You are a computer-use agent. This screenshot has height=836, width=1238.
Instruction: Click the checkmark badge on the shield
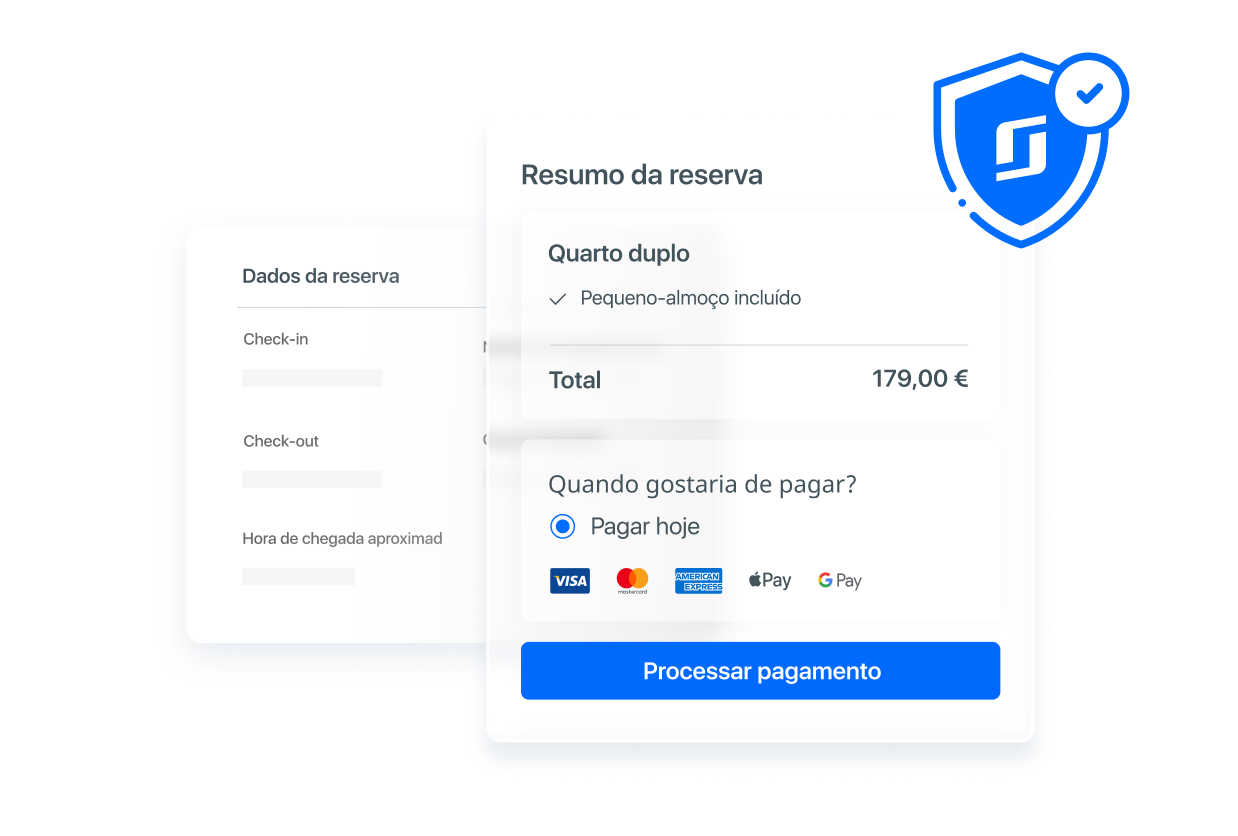pos(1090,94)
